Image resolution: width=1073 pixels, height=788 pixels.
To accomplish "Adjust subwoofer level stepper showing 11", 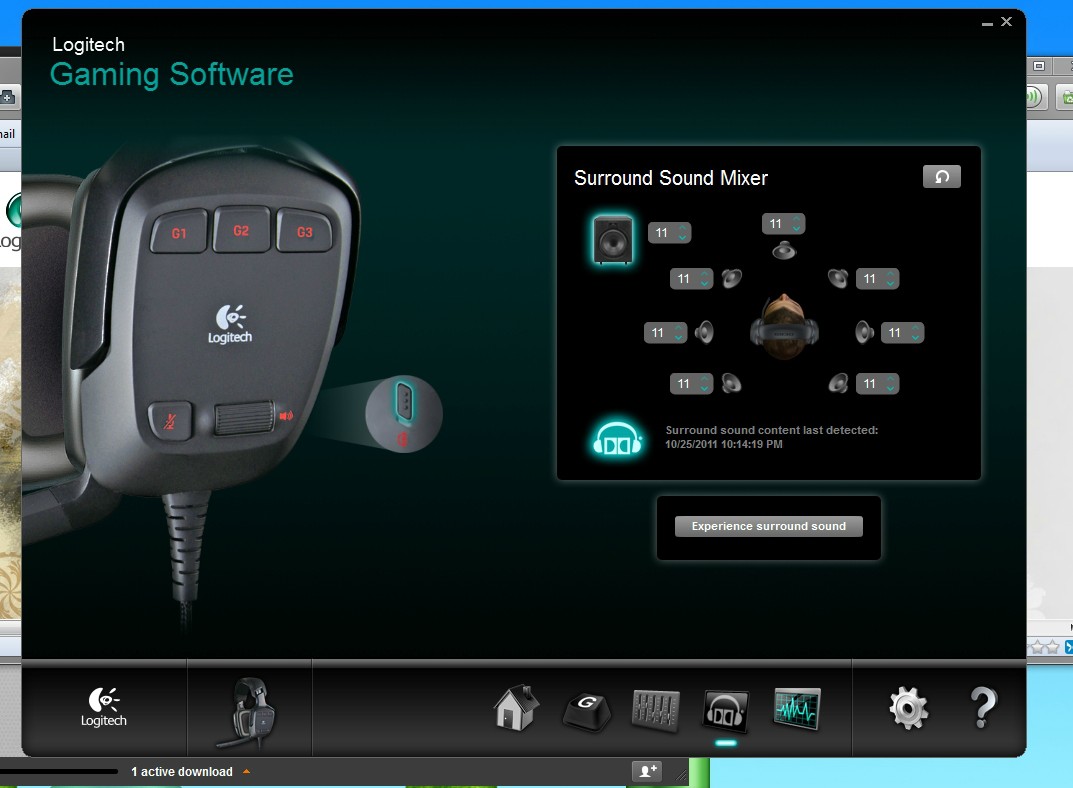I will coord(669,233).
